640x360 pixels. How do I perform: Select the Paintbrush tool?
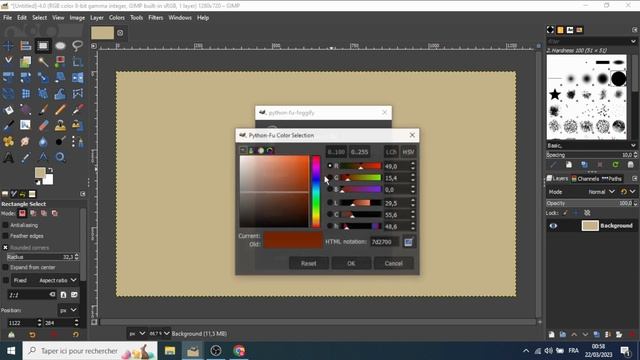tap(43, 109)
